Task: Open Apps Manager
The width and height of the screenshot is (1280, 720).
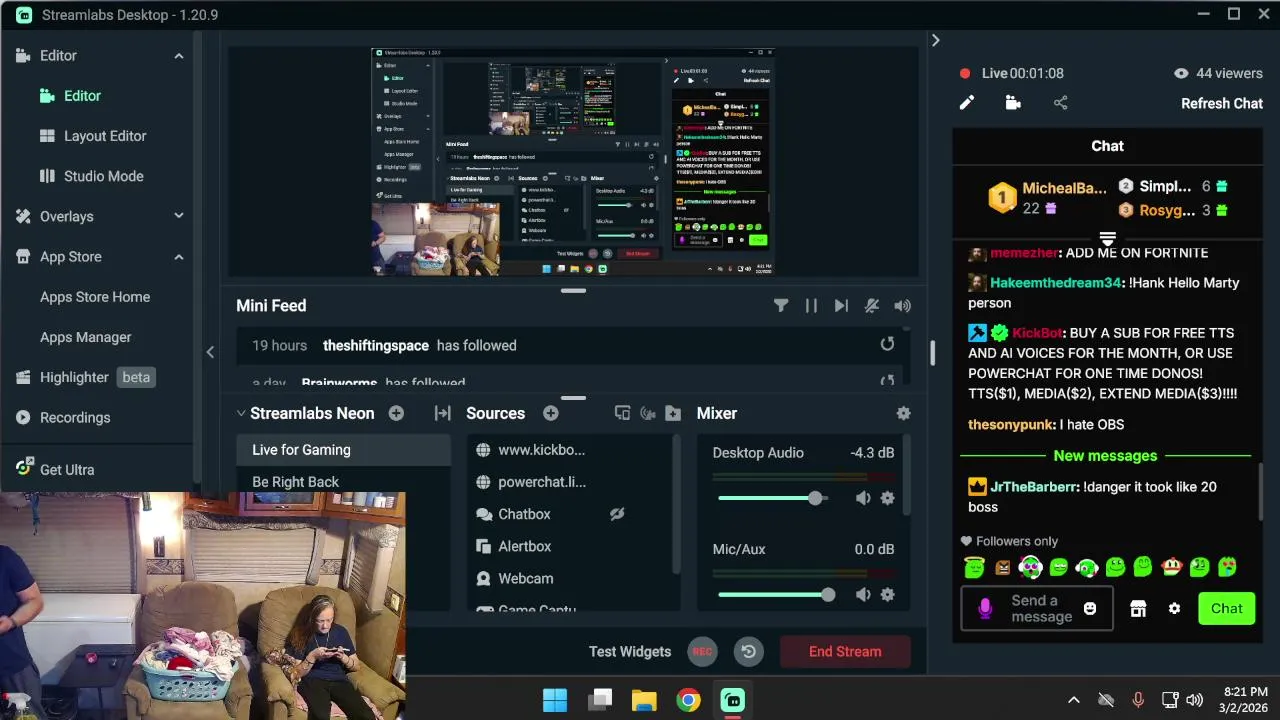Action: tap(85, 337)
